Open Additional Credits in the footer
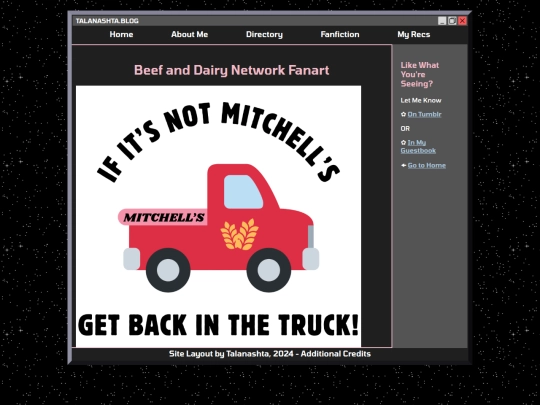The height and width of the screenshot is (405, 540). [335, 354]
